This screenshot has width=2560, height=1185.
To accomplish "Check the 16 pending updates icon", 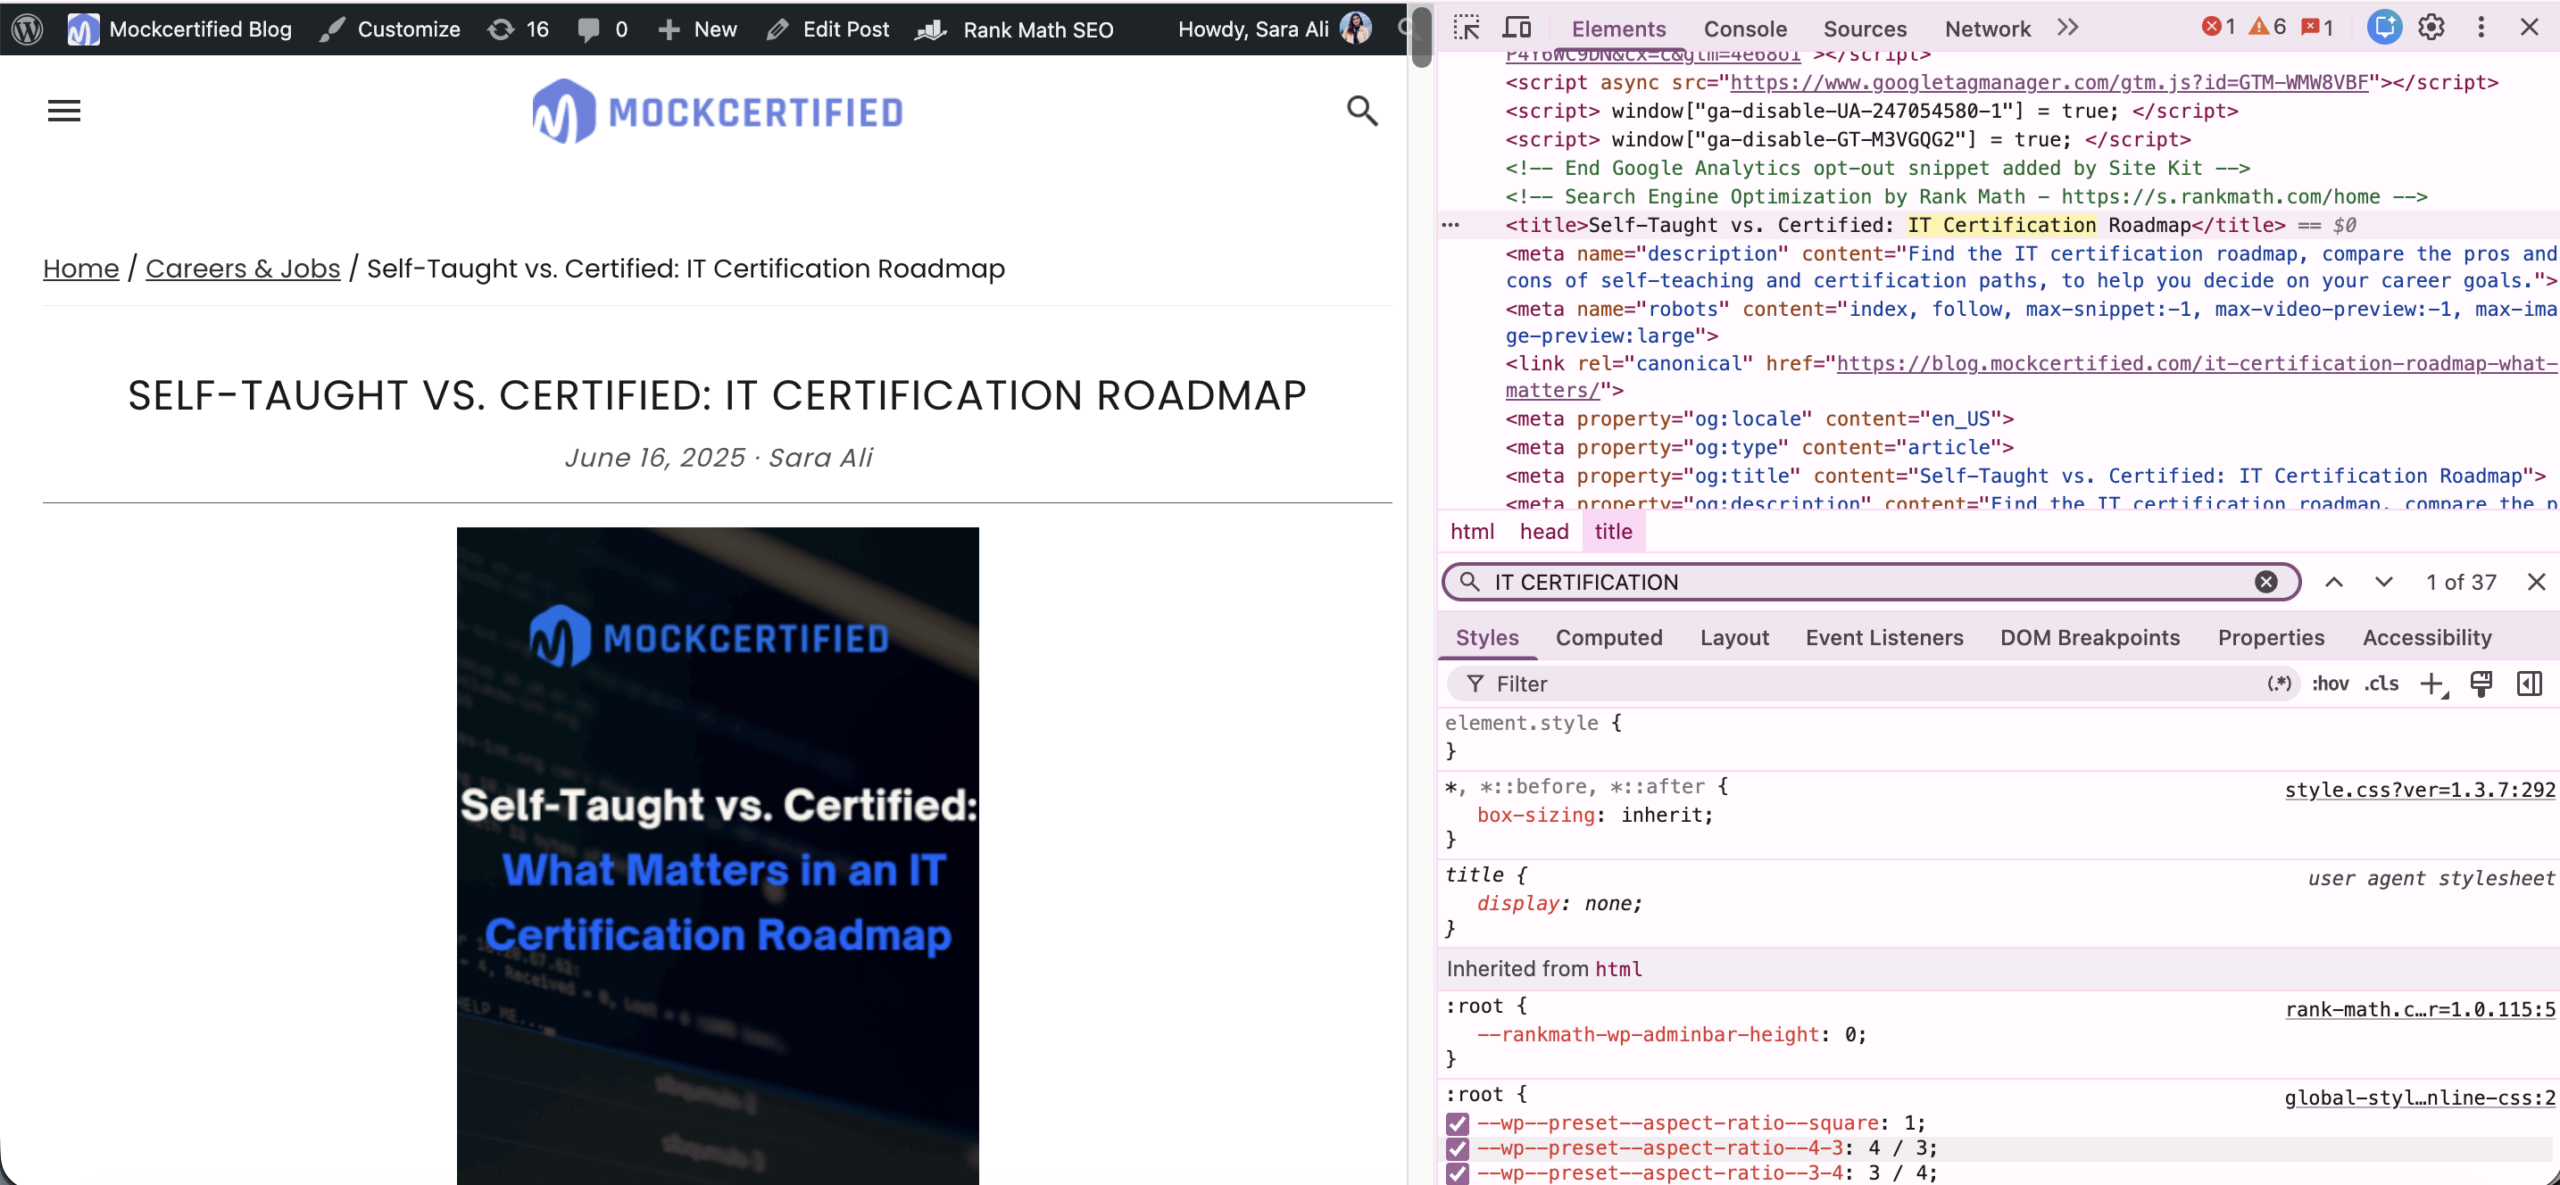I will point(518,29).
